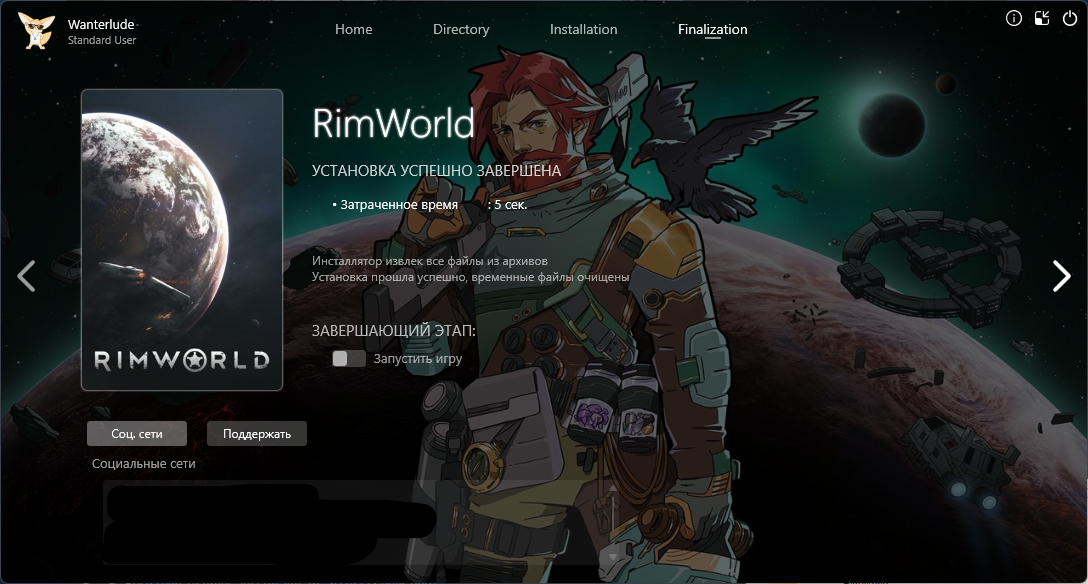Image resolution: width=1088 pixels, height=584 pixels.
Task: Click the power exit icon
Action: pos(1070,19)
